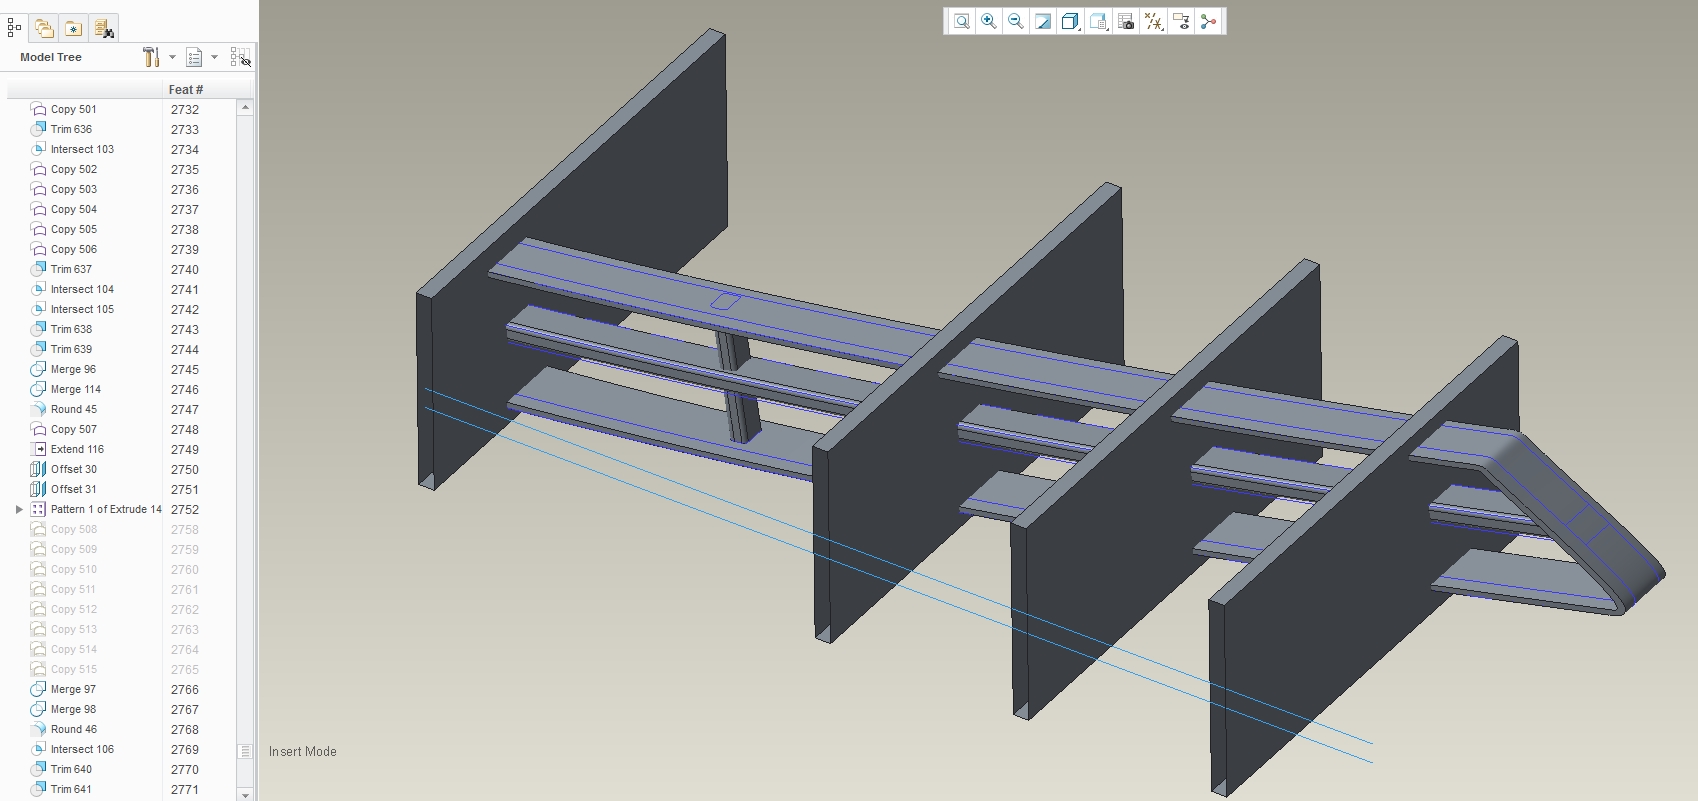Click the Refit zoom icon
This screenshot has height=801, width=1698.
[x=961, y=21]
